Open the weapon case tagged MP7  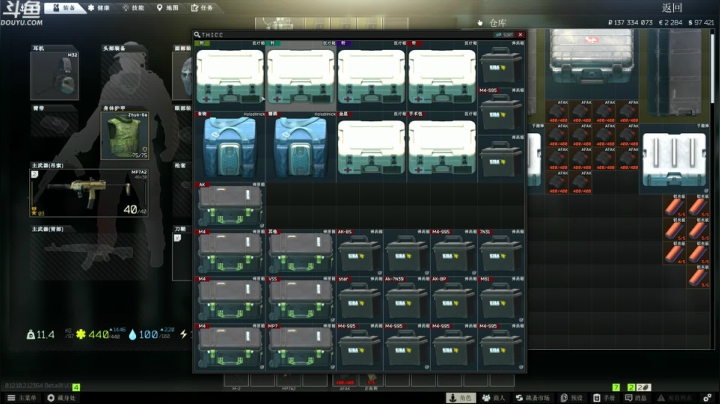(301, 348)
